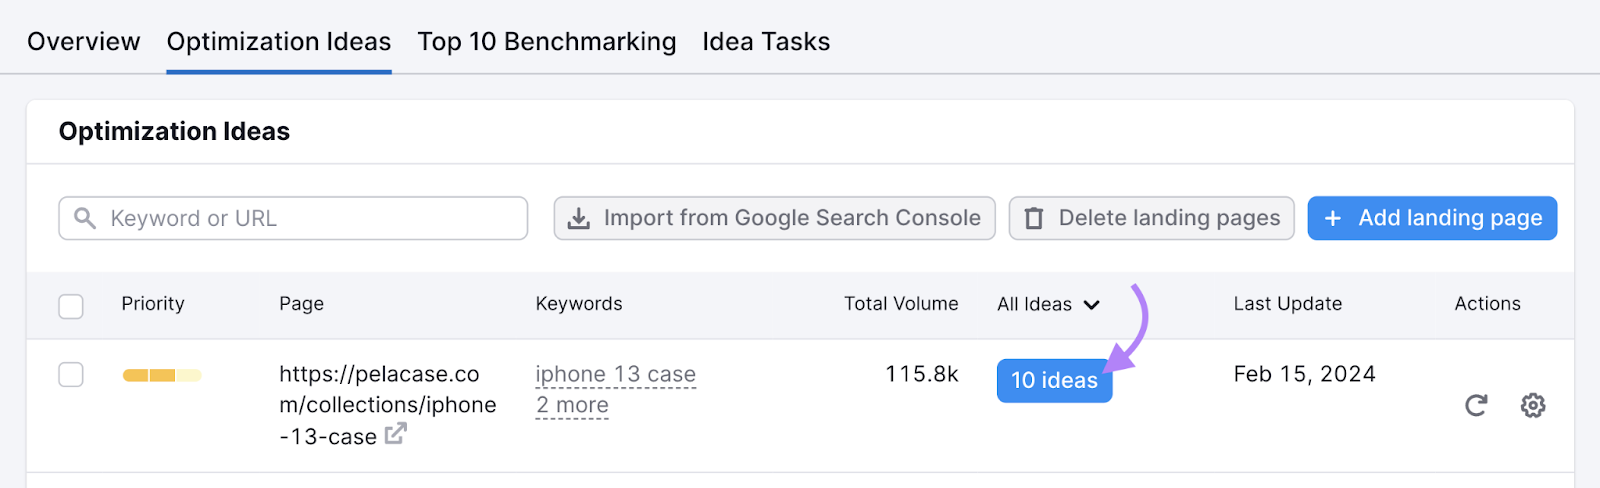Open the settings gear icon for pelacase page
The width and height of the screenshot is (1600, 488).
pos(1533,405)
